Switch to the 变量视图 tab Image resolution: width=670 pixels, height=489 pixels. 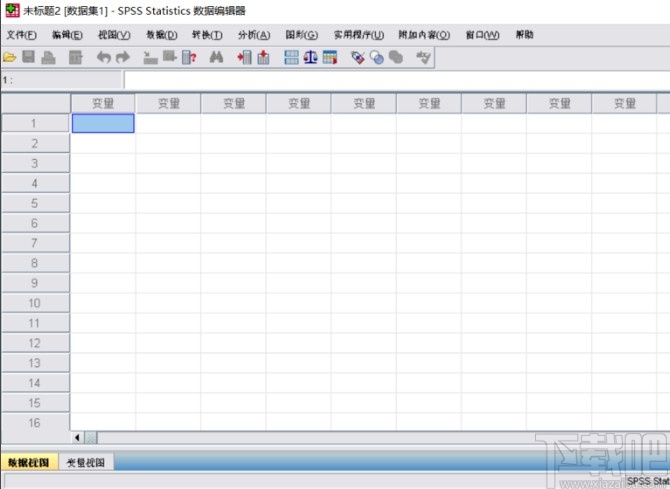point(86,462)
